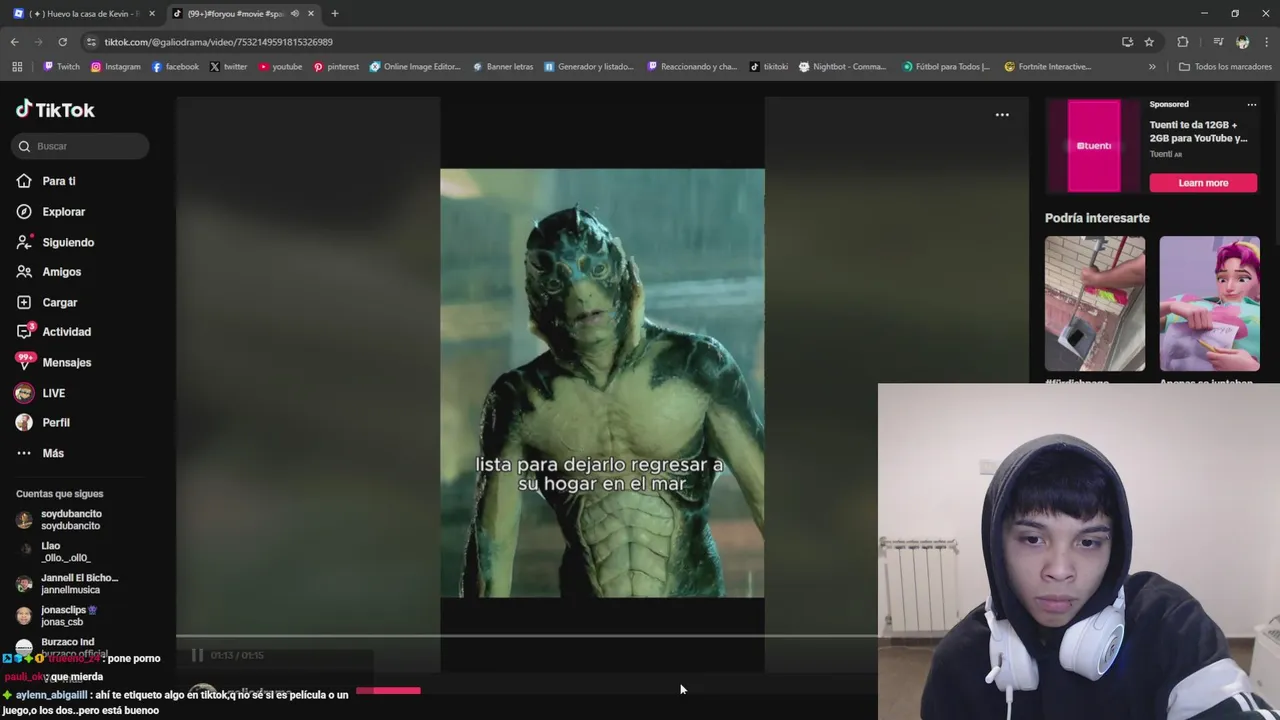
Task: Open Banner letras bookmark
Action: pyautogui.click(x=502, y=67)
